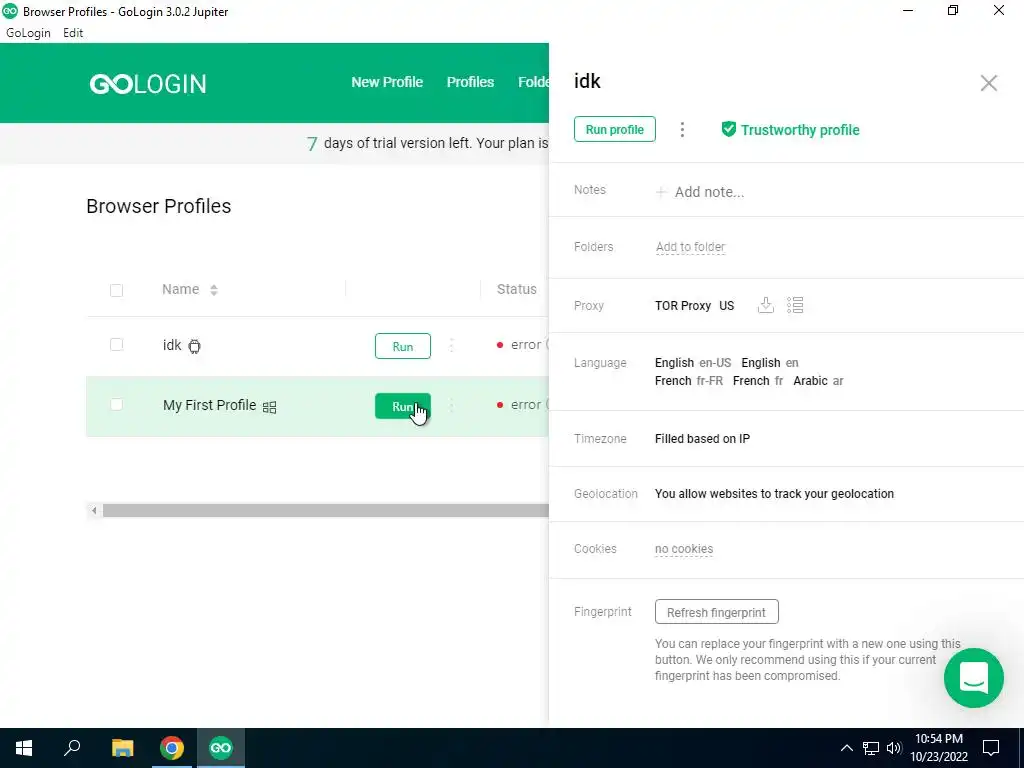1024x768 pixels.
Task: Open the saved proxy list icon
Action: (x=795, y=305)
